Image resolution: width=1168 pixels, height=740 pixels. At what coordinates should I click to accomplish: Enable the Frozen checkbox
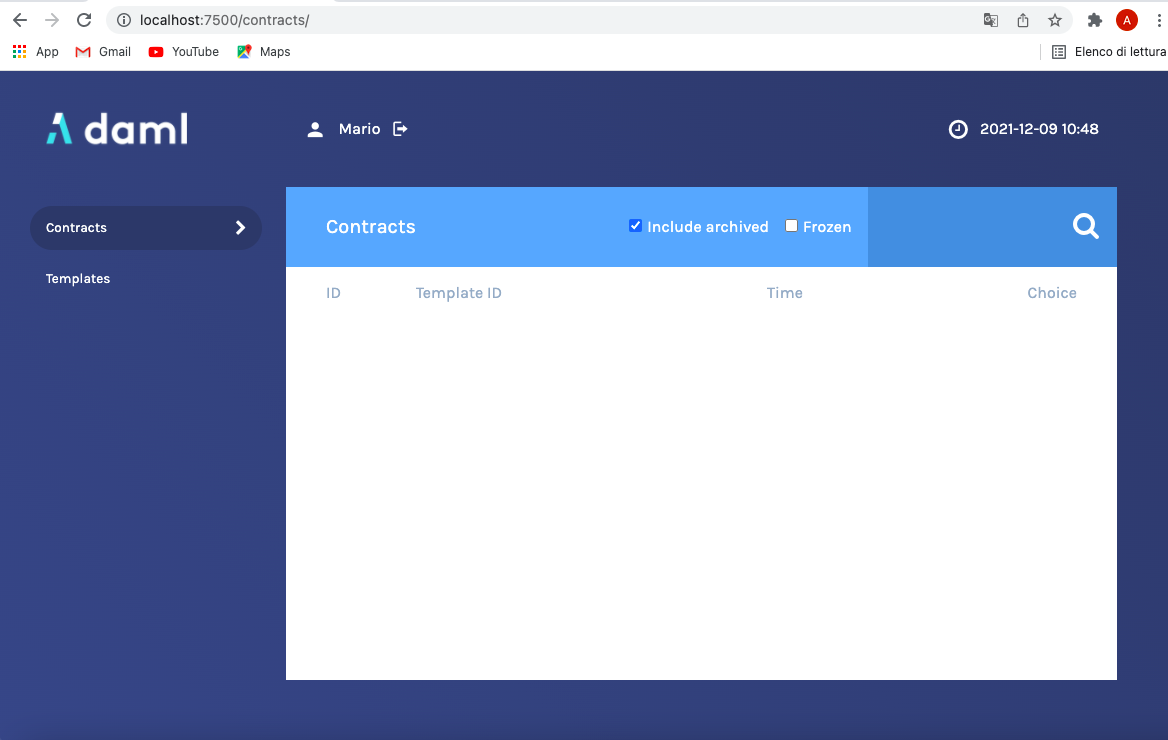(x=791, y=226)
